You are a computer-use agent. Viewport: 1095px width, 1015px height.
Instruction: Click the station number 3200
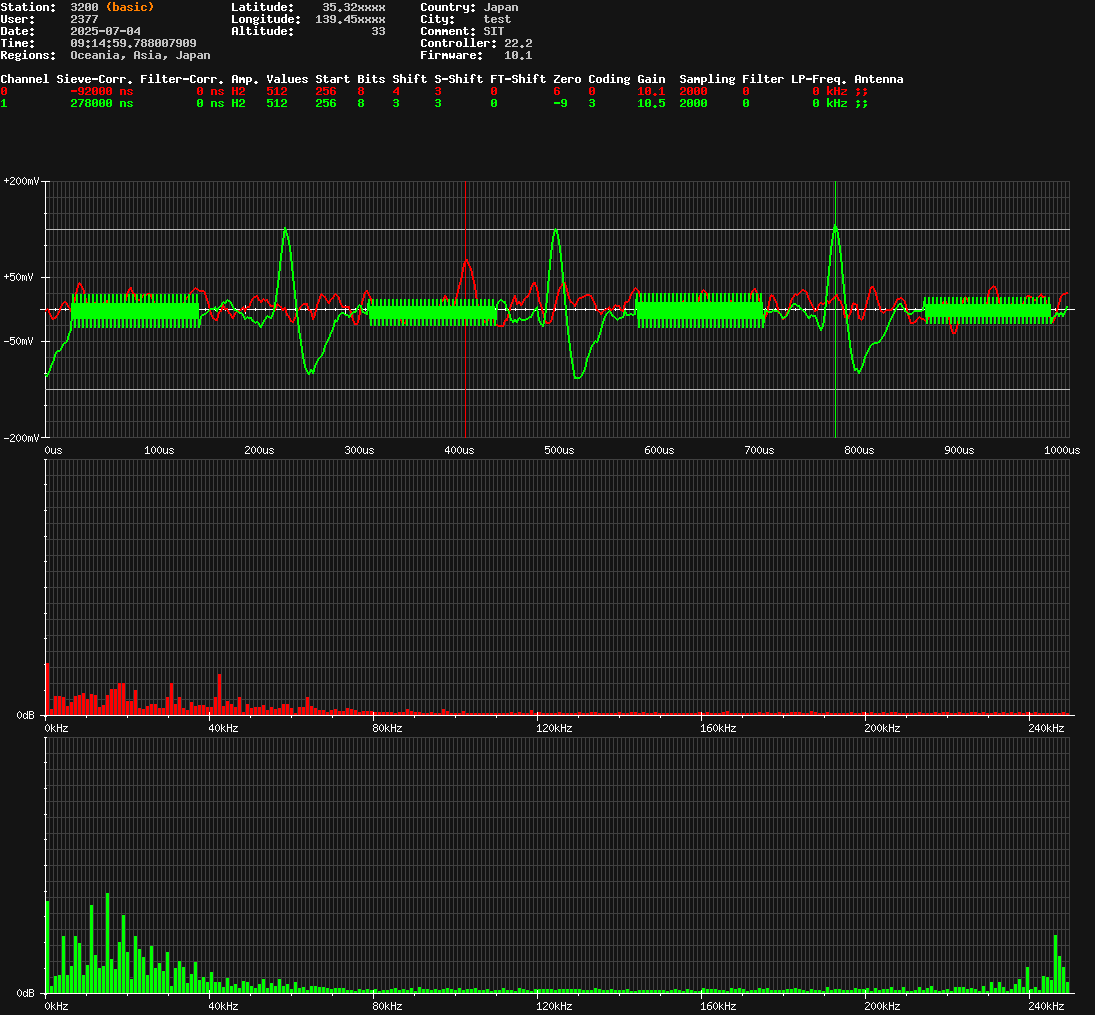(84, 7)
